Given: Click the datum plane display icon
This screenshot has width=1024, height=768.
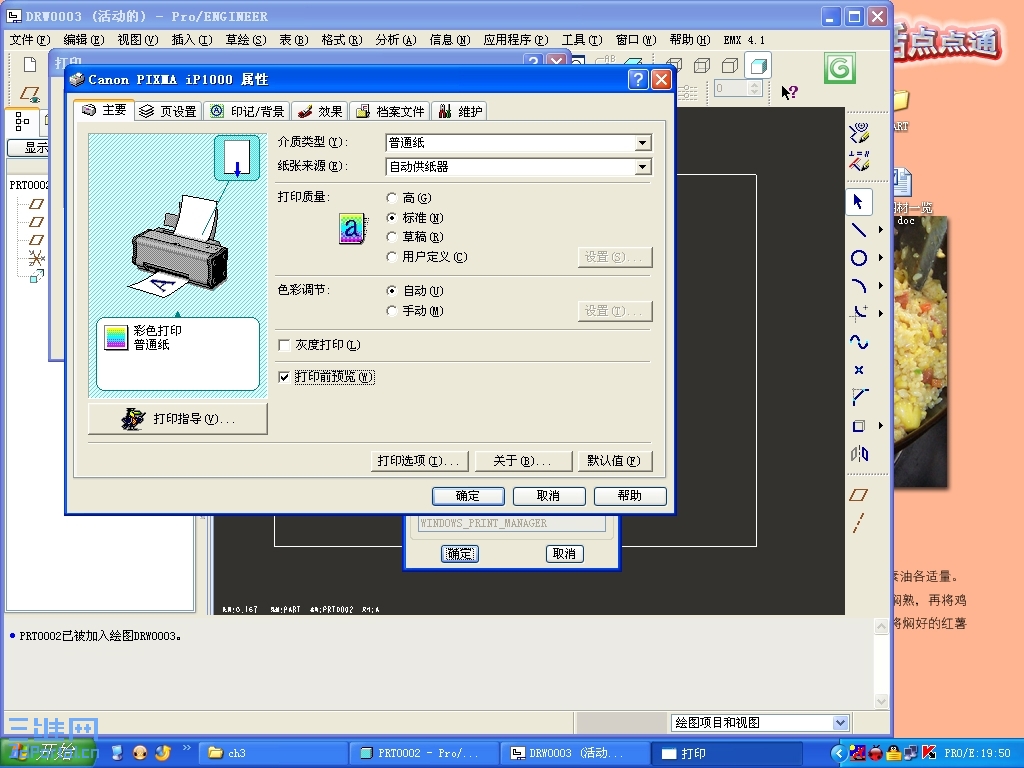Looking at the screenshot, I should click(29, 94).
